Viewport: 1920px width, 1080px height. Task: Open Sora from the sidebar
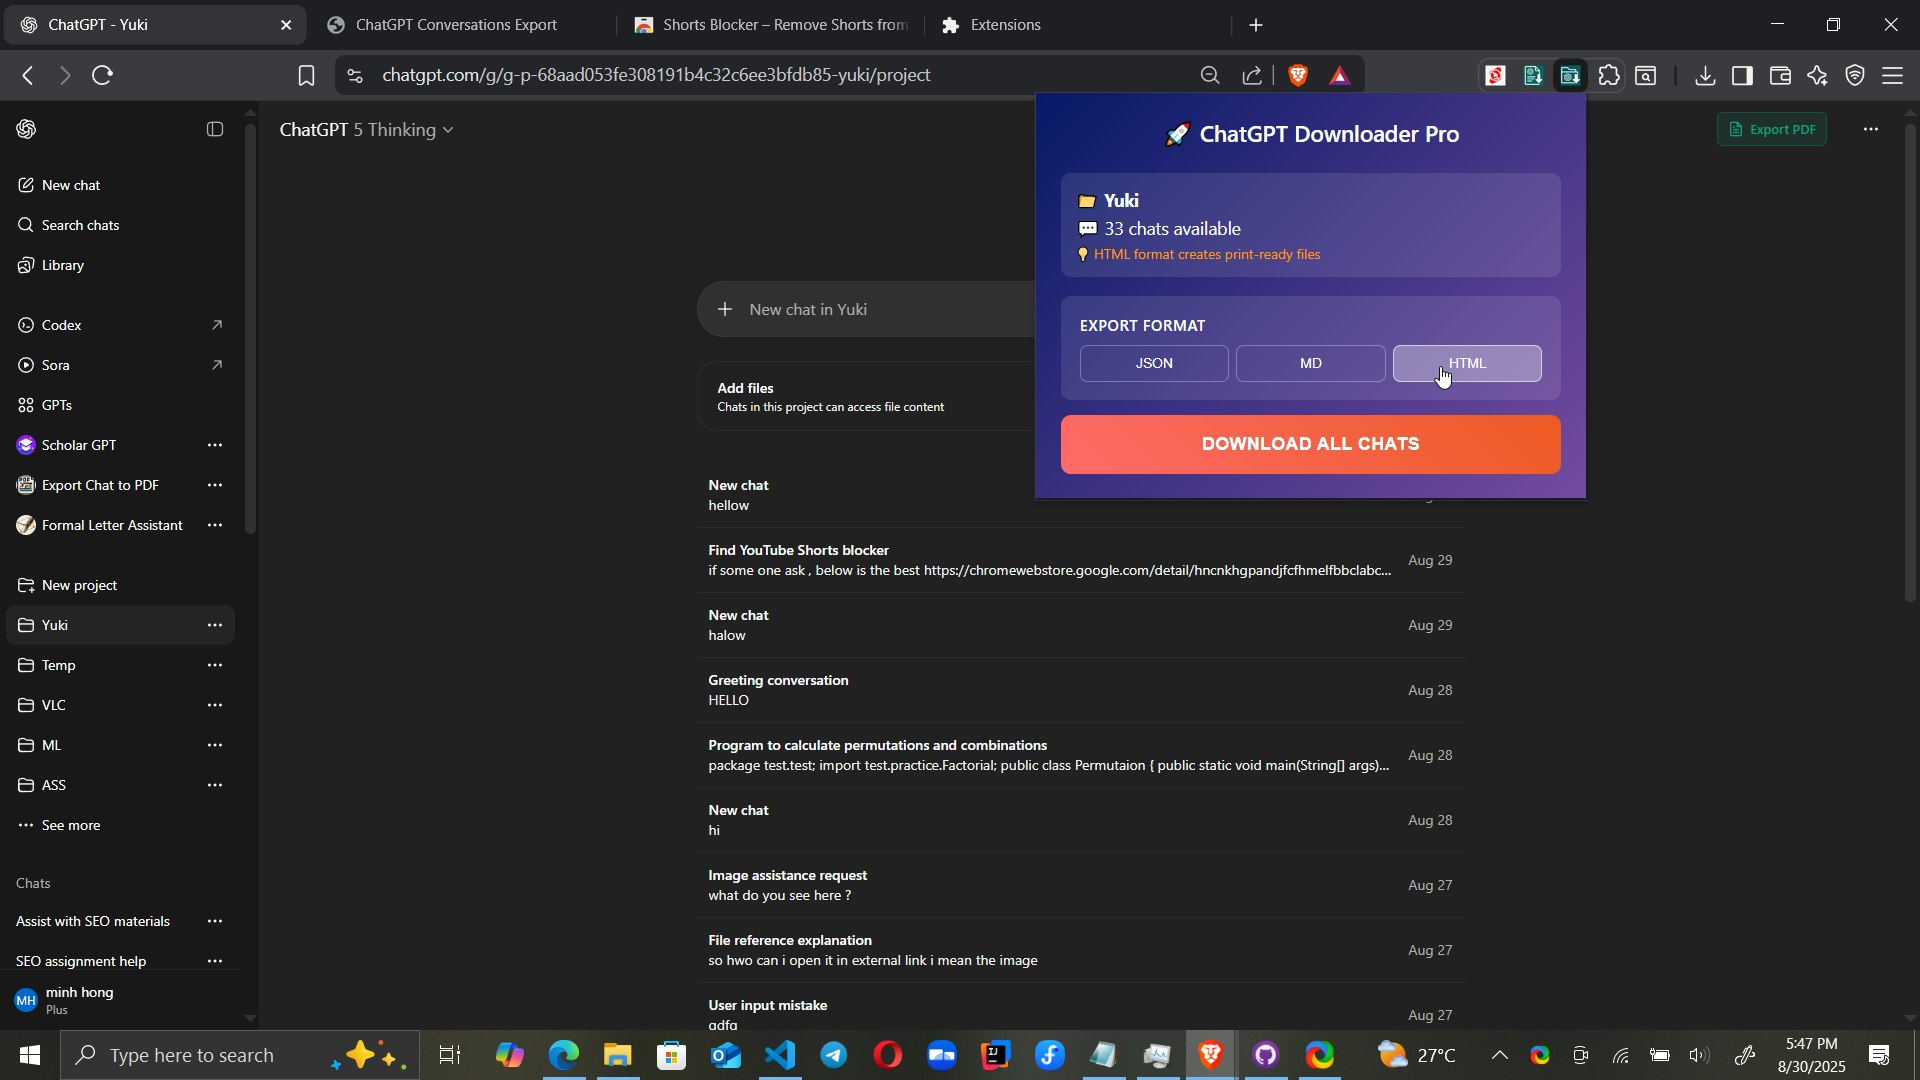[x=55, y=365]
